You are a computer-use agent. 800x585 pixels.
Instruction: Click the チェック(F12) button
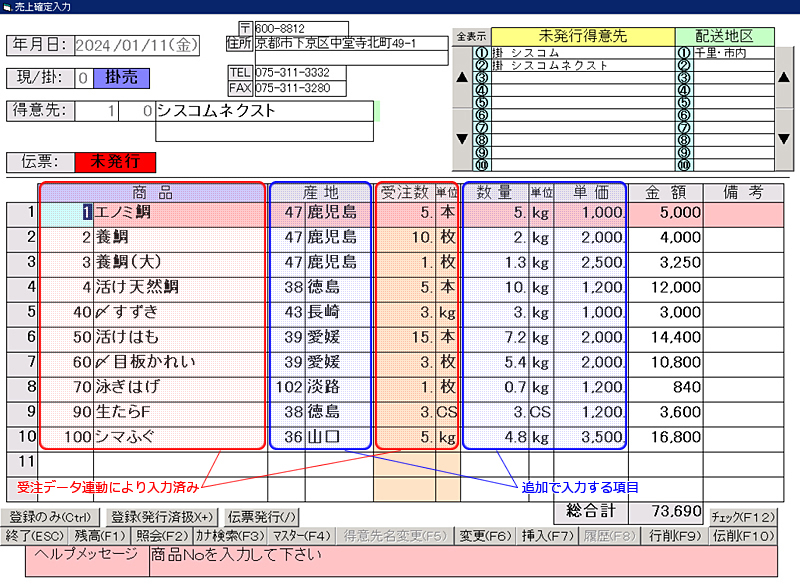click(742, 517)
